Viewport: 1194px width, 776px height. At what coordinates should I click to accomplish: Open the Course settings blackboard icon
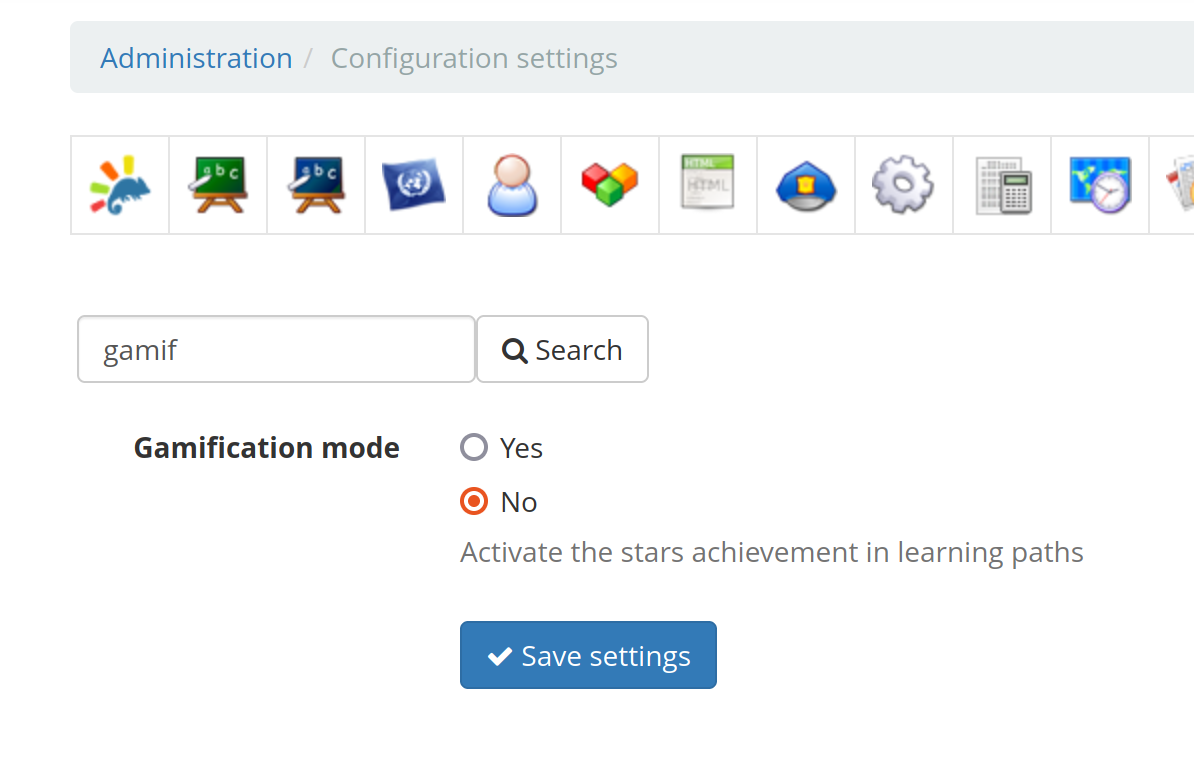tap(217, 185)
